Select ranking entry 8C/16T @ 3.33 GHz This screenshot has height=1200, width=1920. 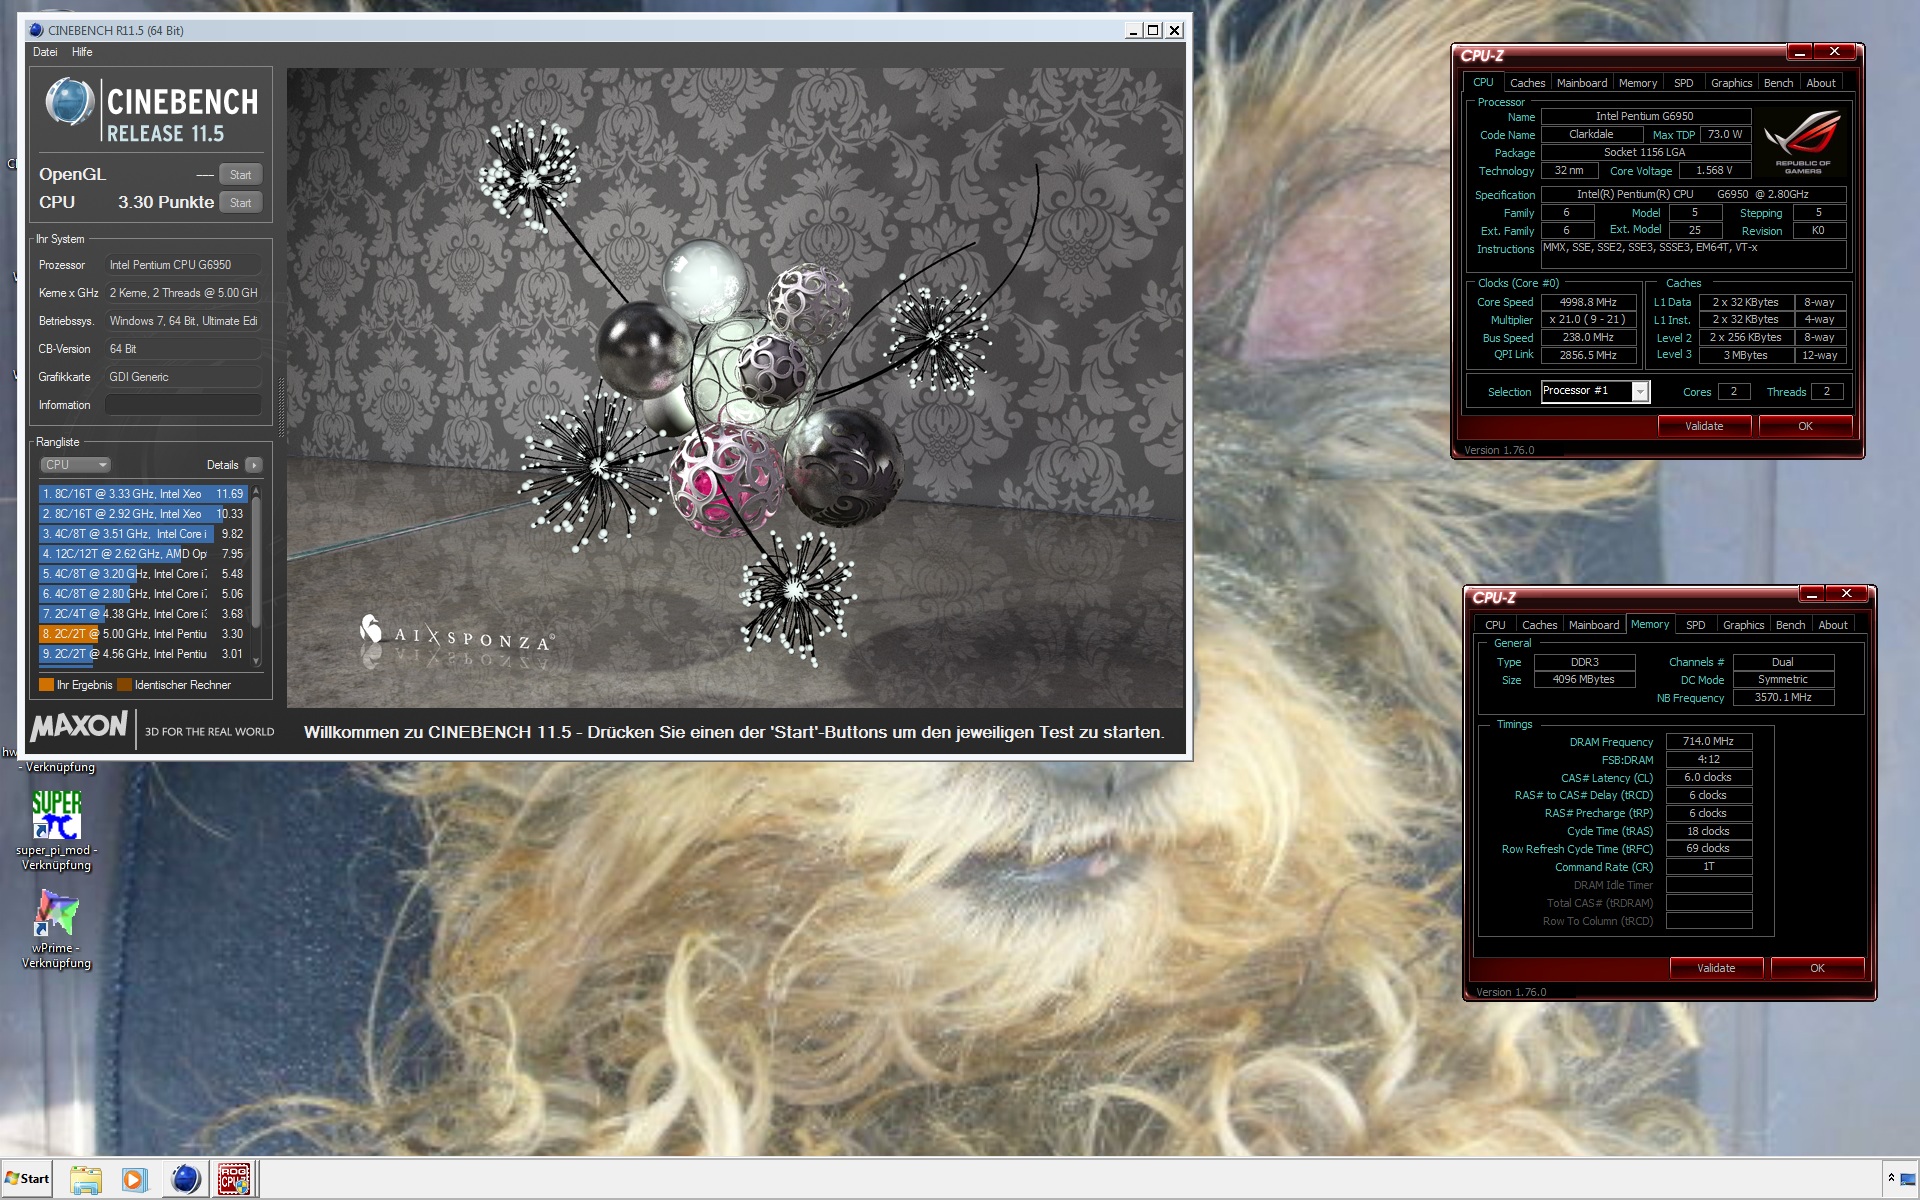point(143,494)
